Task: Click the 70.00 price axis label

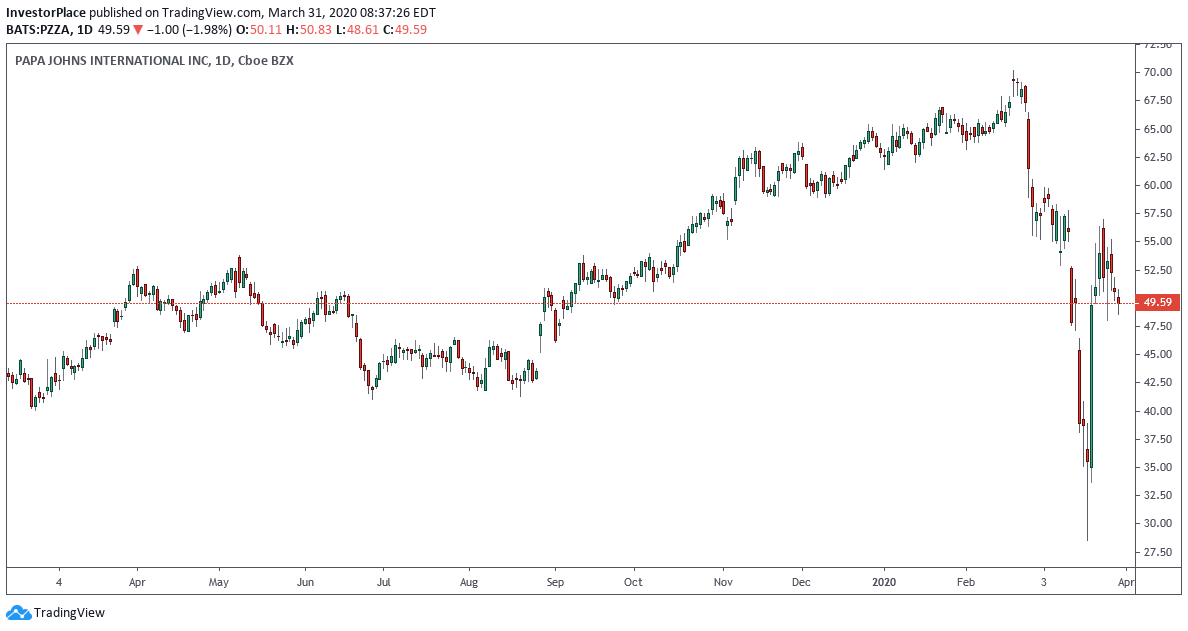Action: point(1158,73)
